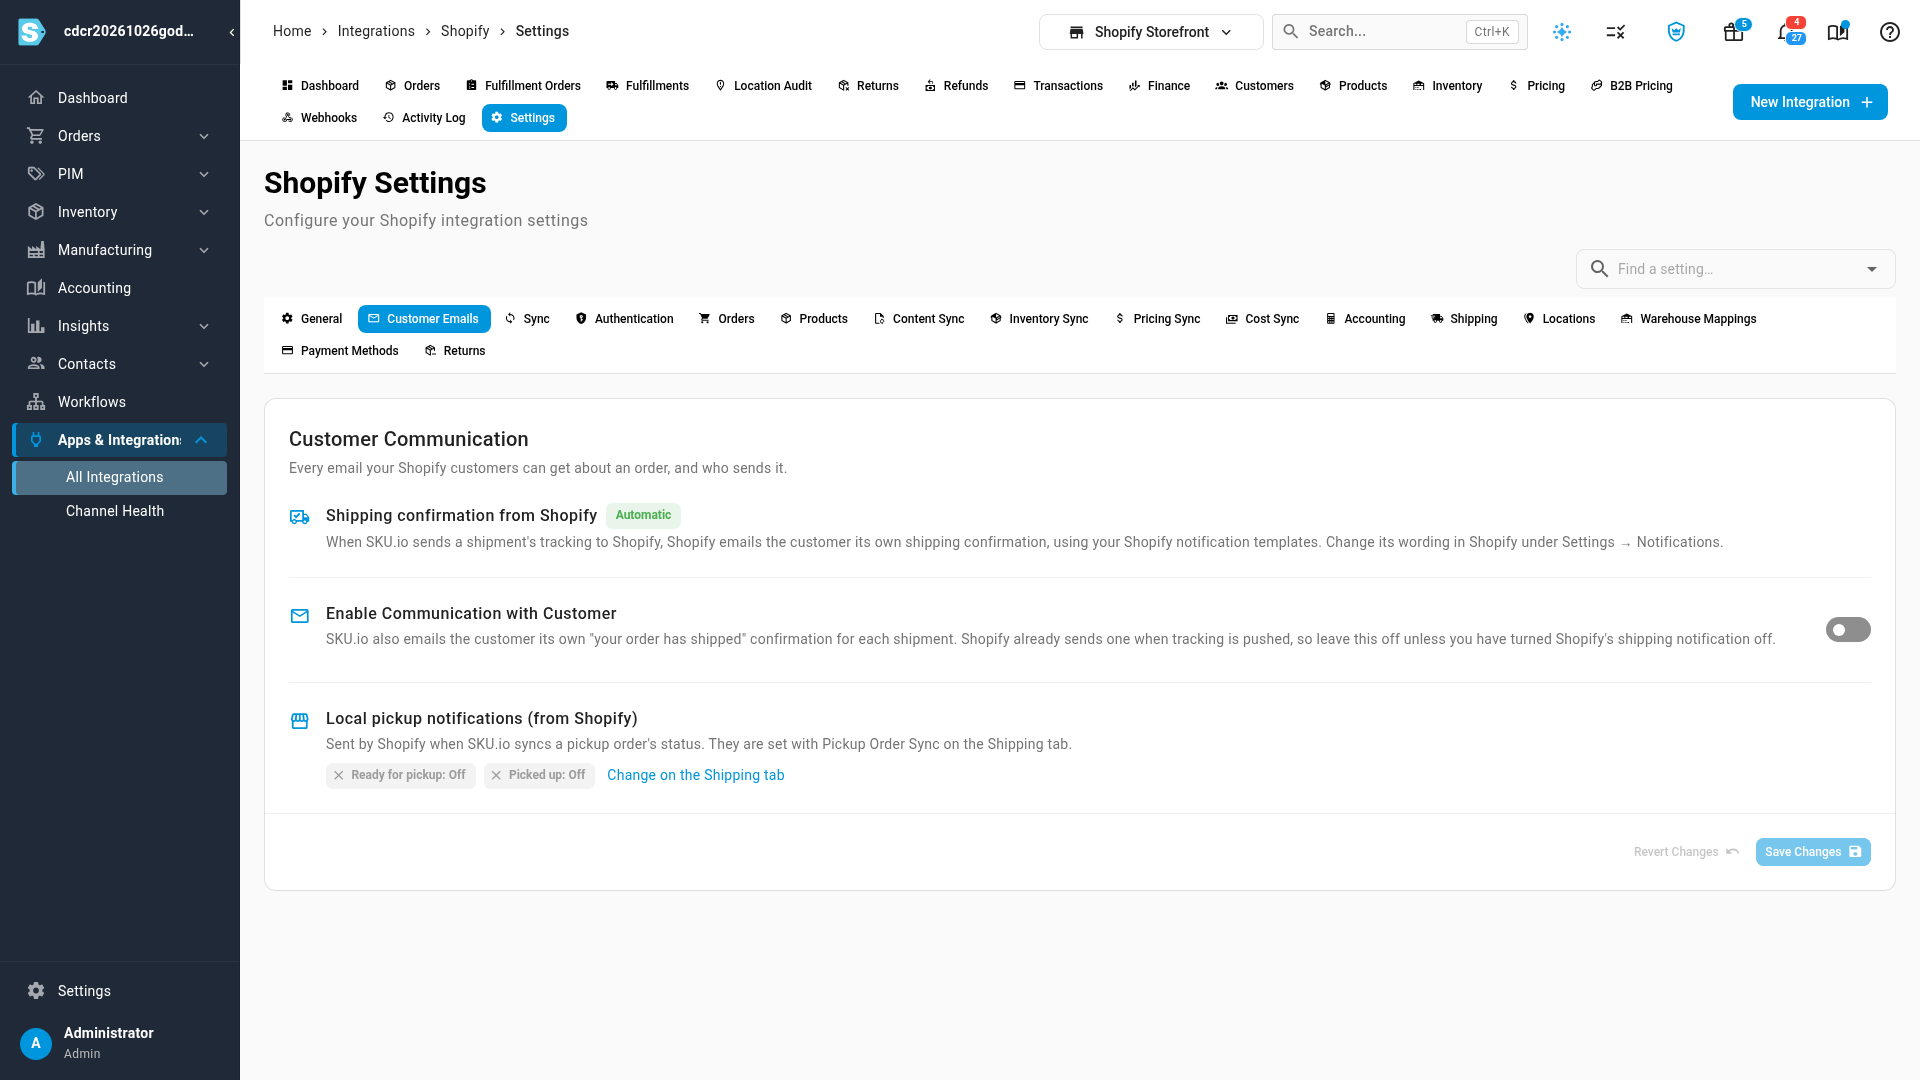Follow the Change on the Shipping tab link

click(695, 775)
